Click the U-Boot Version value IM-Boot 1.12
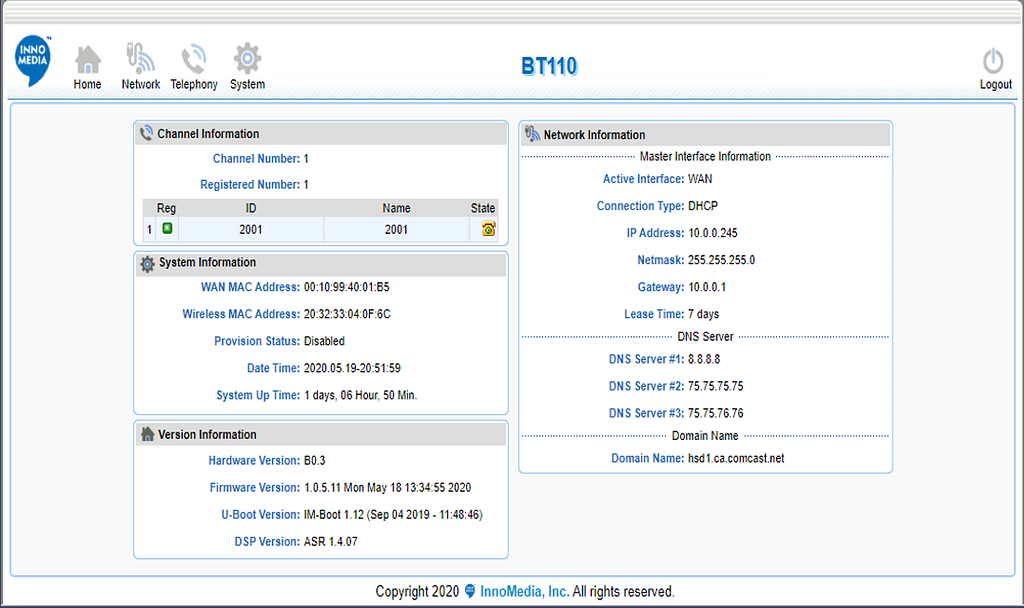The image size is (1024, 608). tap(393, 515)
